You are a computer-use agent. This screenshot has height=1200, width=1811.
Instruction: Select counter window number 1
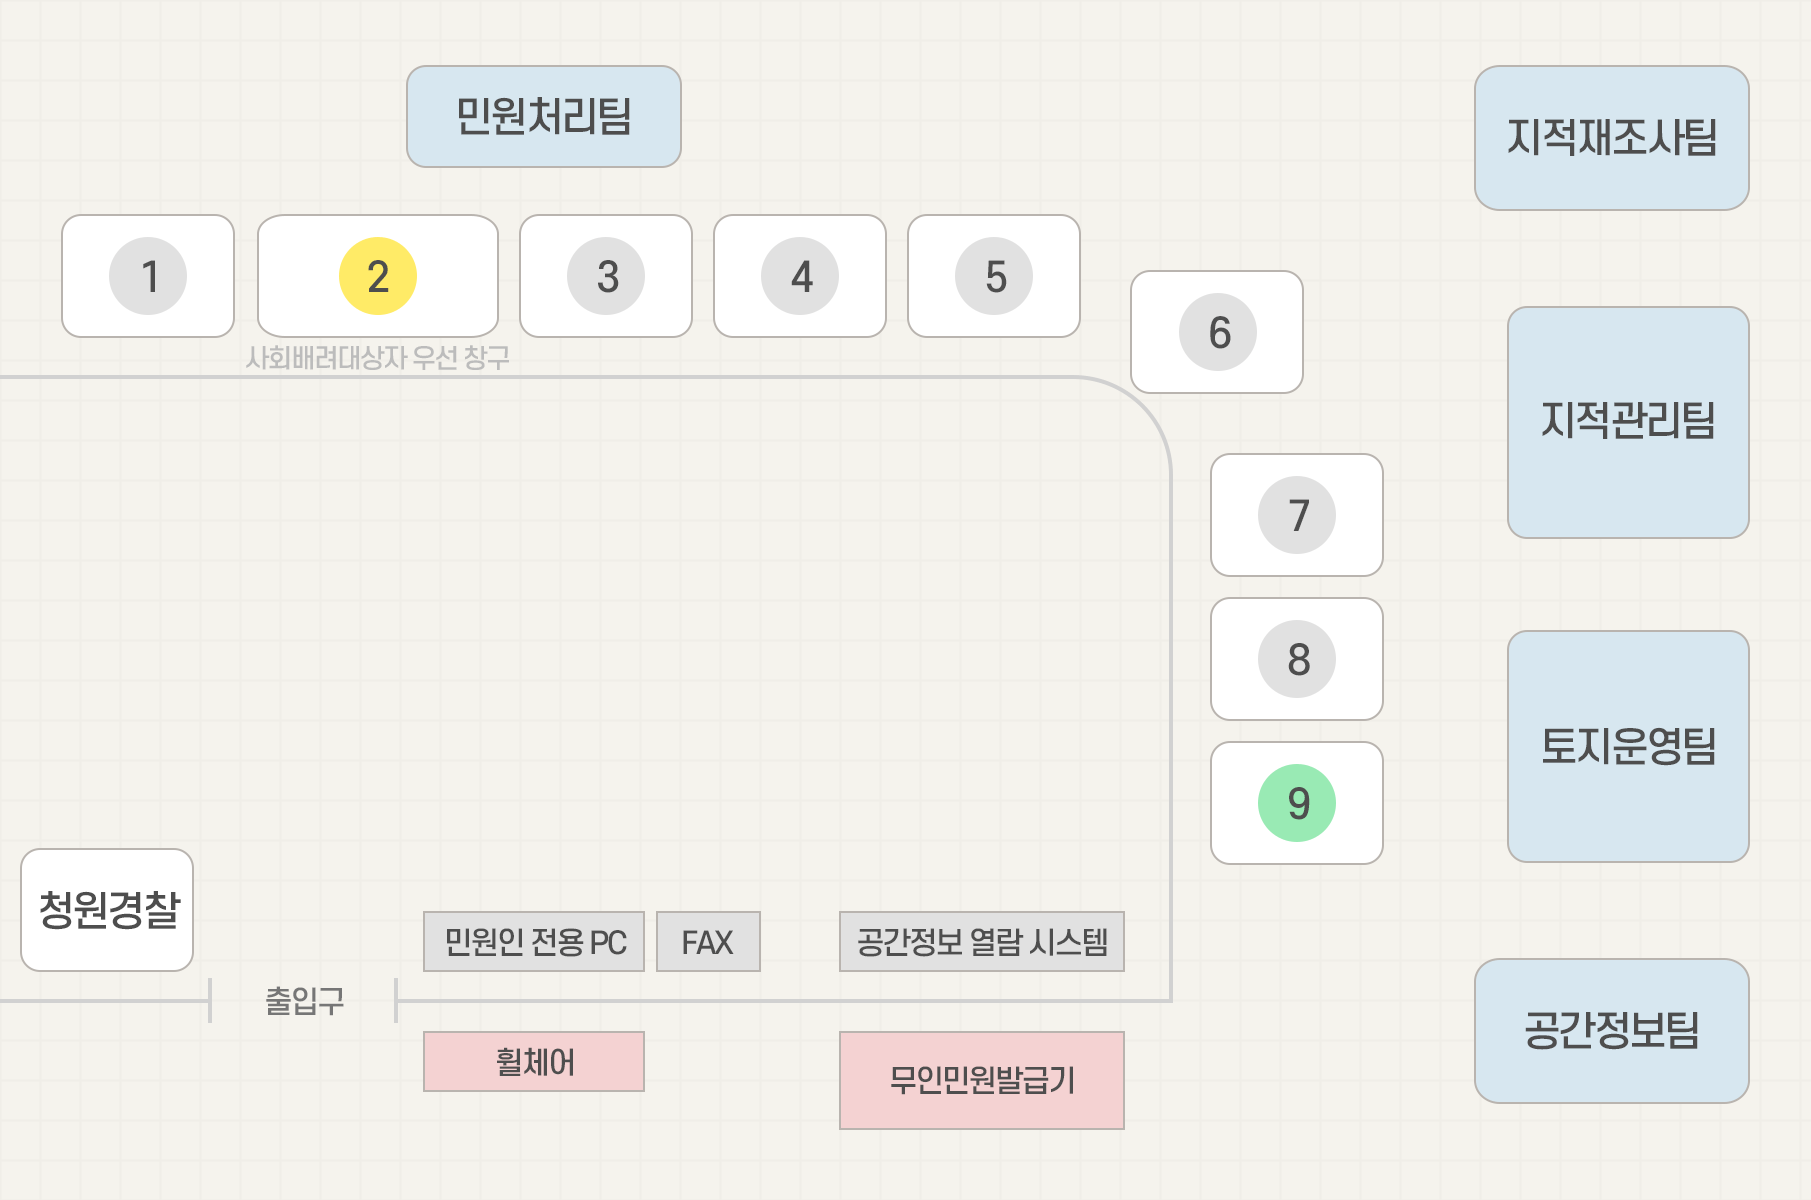148,276
